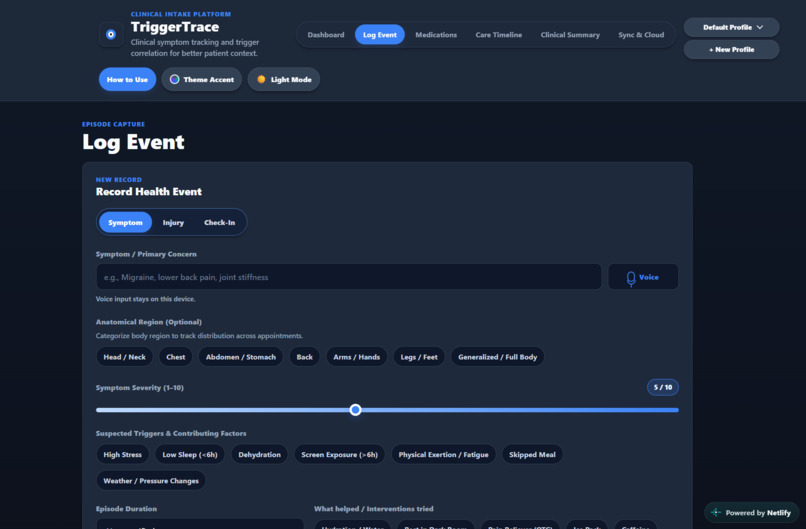This screenshot has height=529, width=806.
Task: Click the Record Health Event heading
Action: [x=149, y=192]
